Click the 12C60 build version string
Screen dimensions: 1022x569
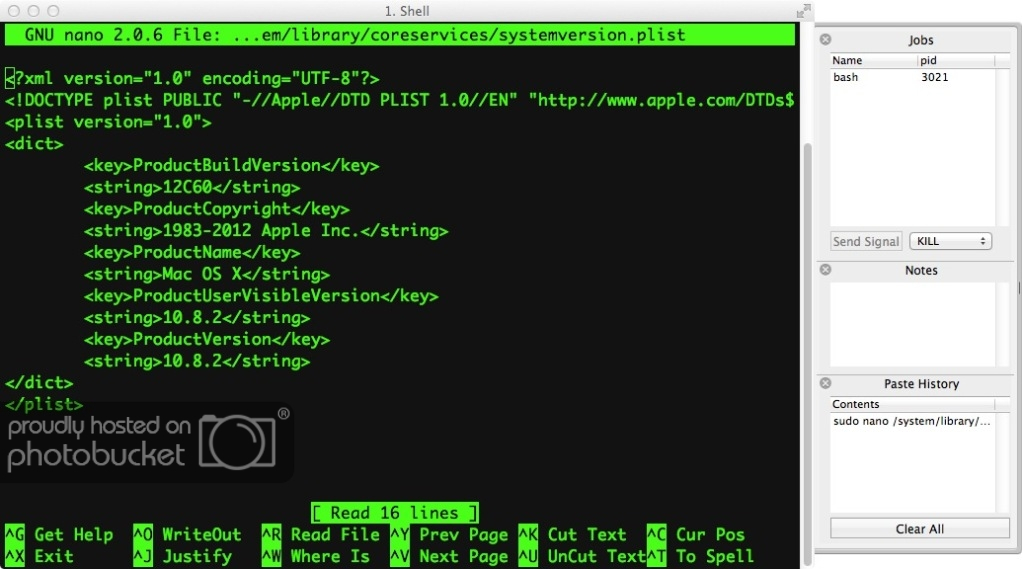coord(188,187)
